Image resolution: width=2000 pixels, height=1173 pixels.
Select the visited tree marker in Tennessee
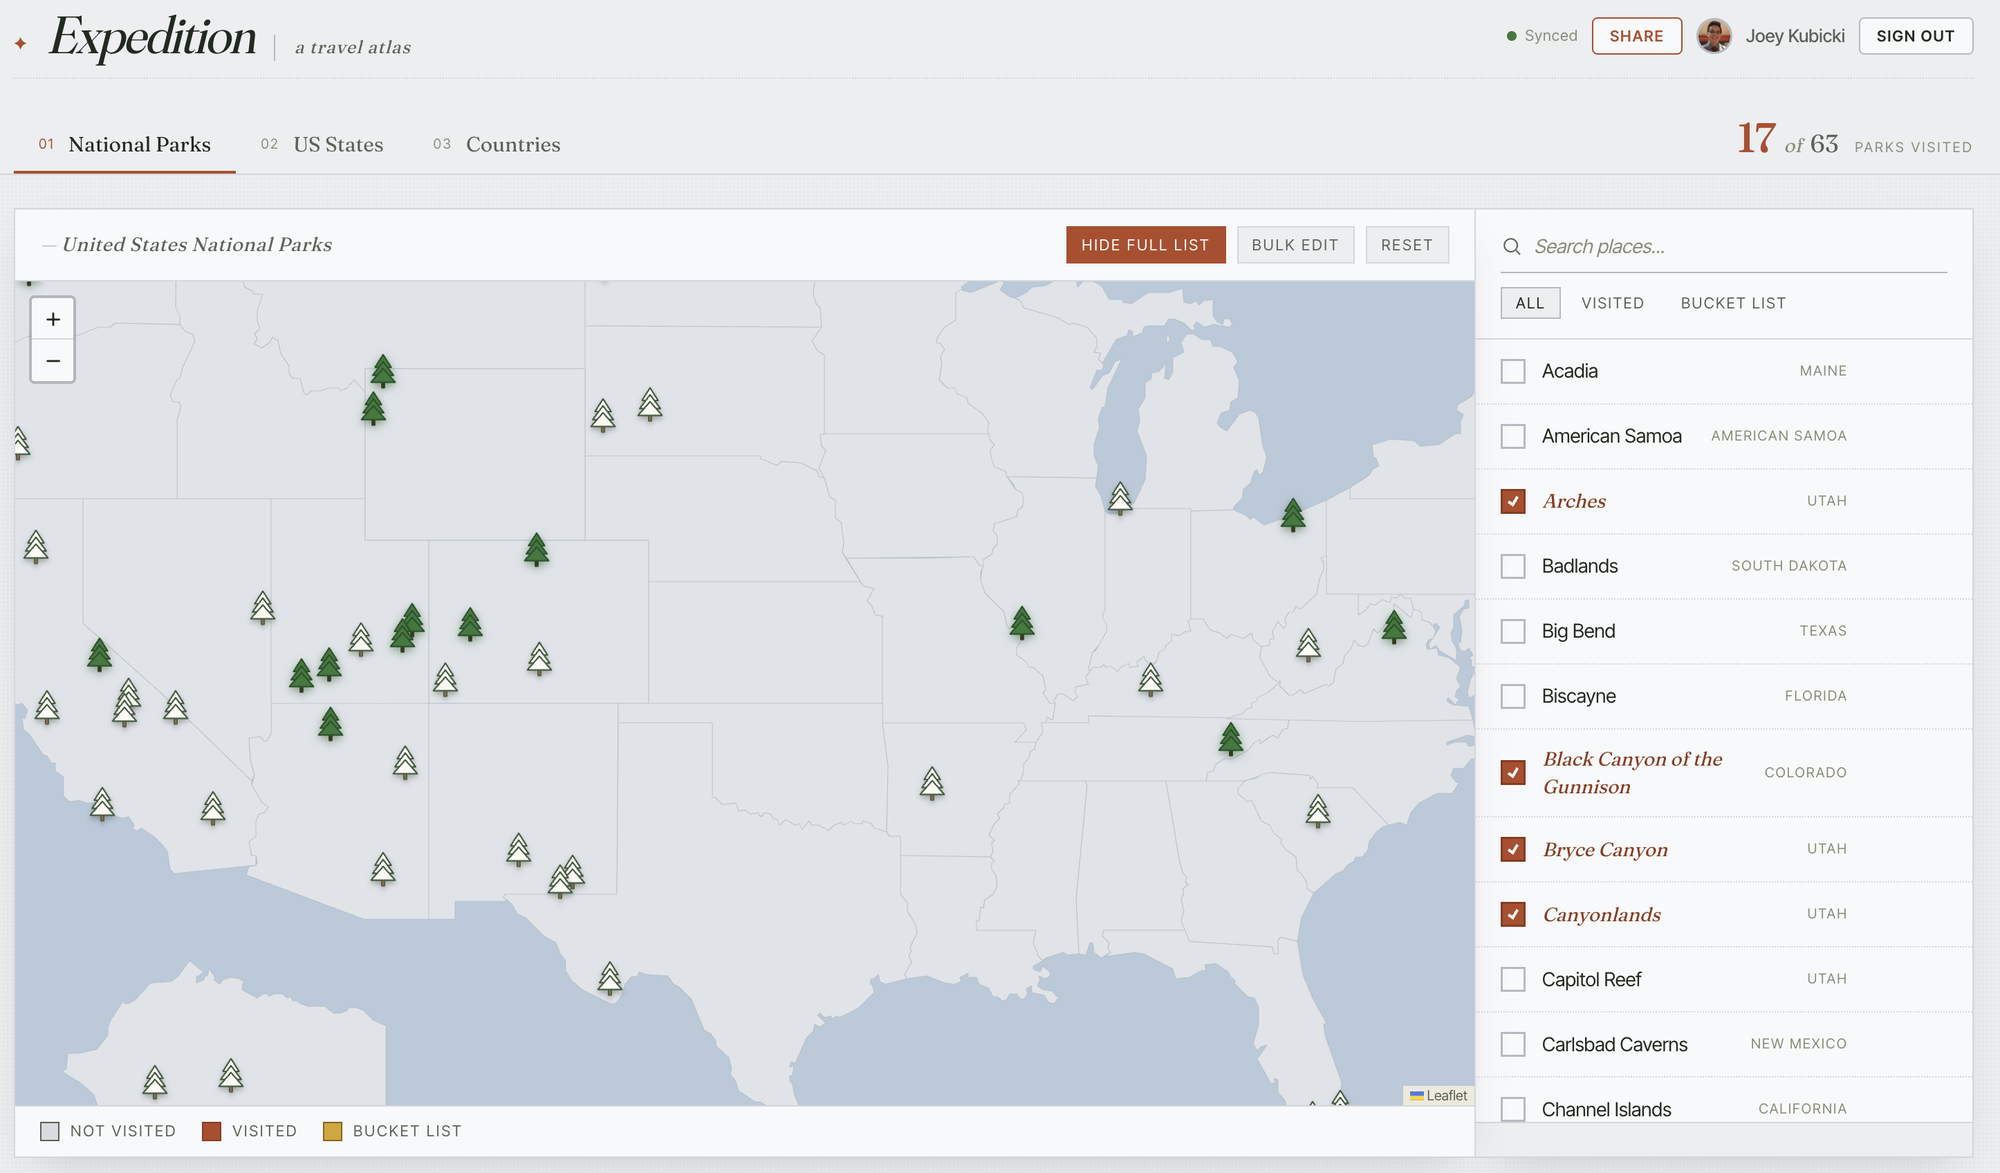pyautogui.click(x=1231, y=738)
